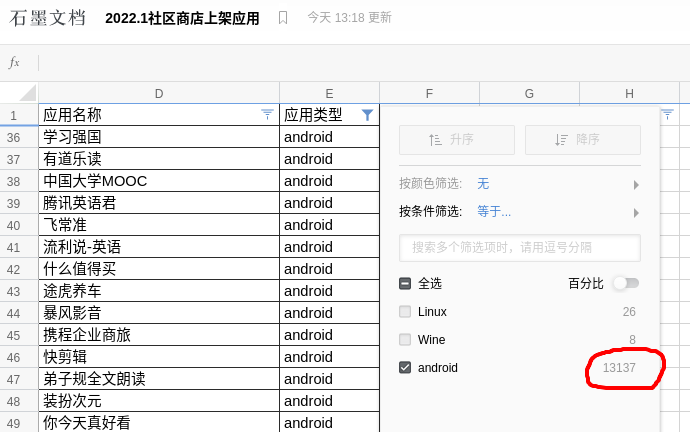Select cell 暴风影音
The width and height of the screenshot is (690, 432).
[159, 313]
